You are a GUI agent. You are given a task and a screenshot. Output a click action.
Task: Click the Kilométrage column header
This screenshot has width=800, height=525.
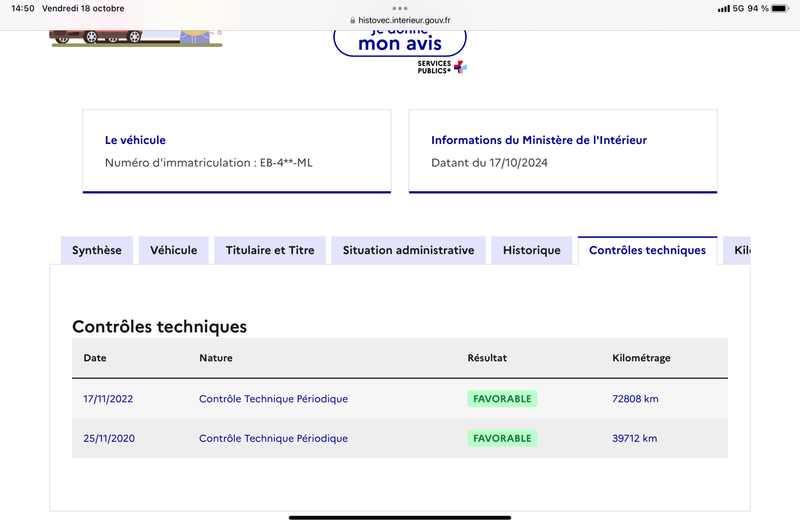pos(641,358)
